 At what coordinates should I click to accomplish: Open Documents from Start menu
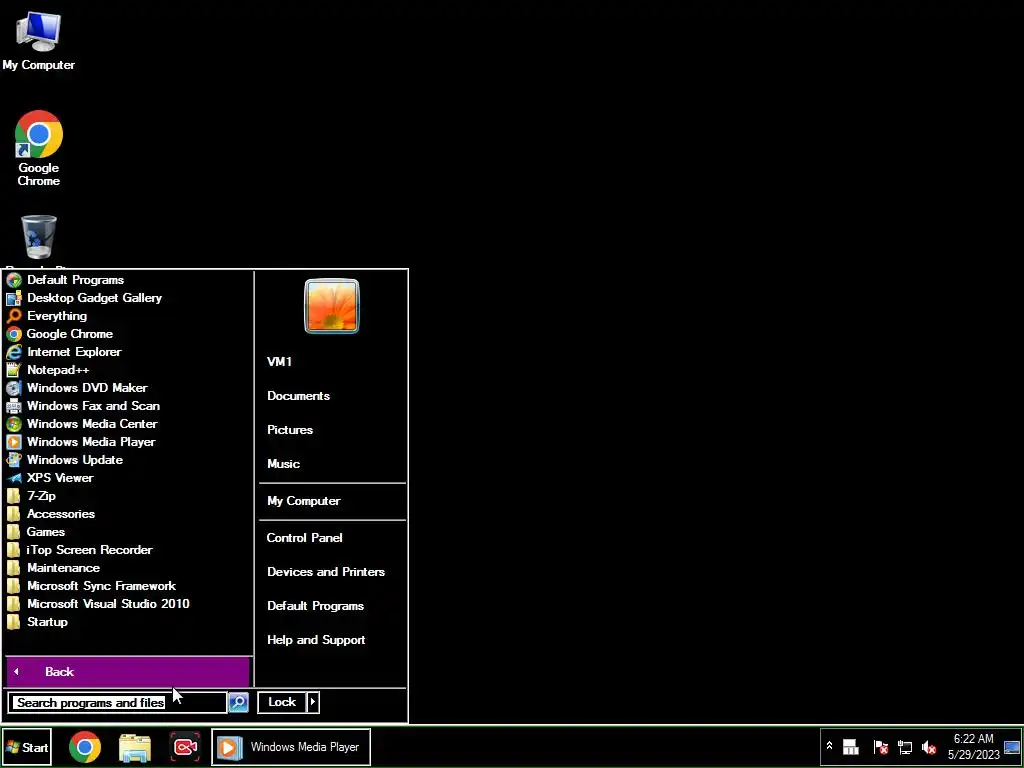tap(332, 396)
